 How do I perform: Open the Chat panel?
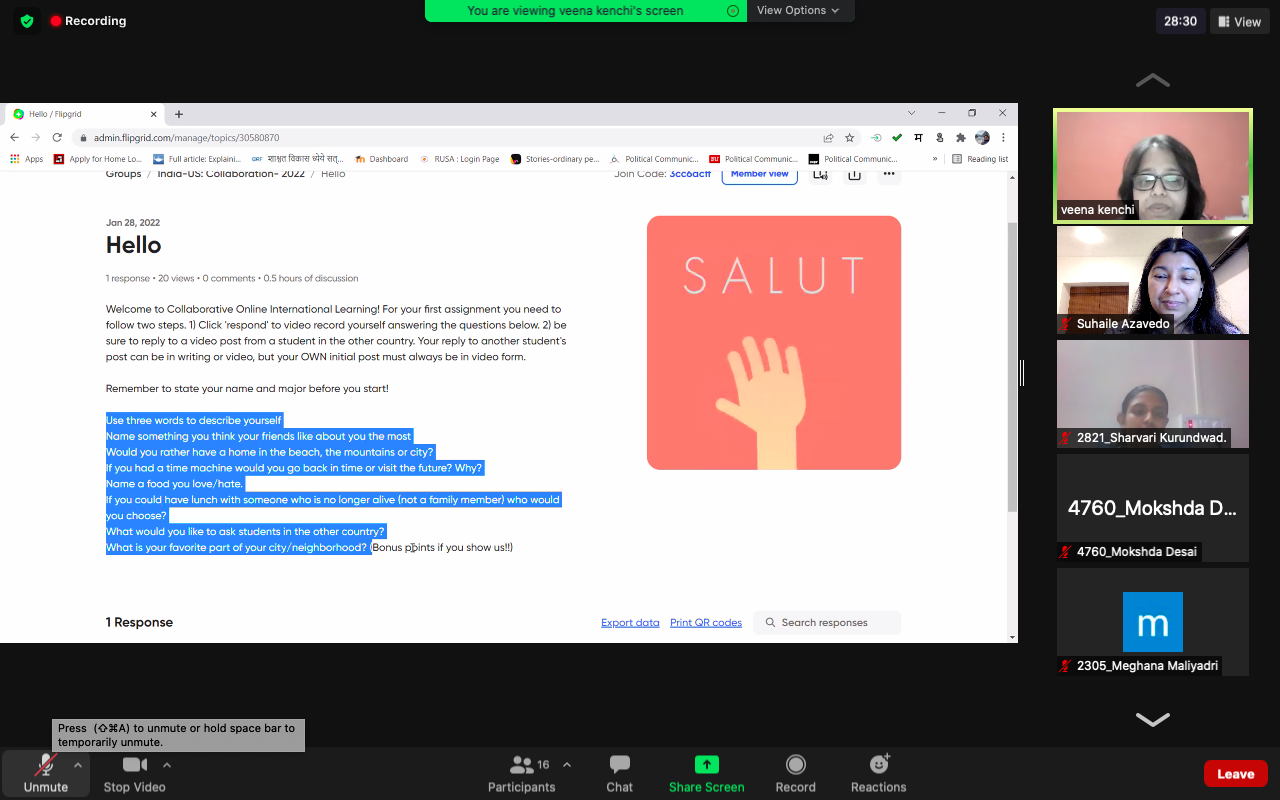619,766
